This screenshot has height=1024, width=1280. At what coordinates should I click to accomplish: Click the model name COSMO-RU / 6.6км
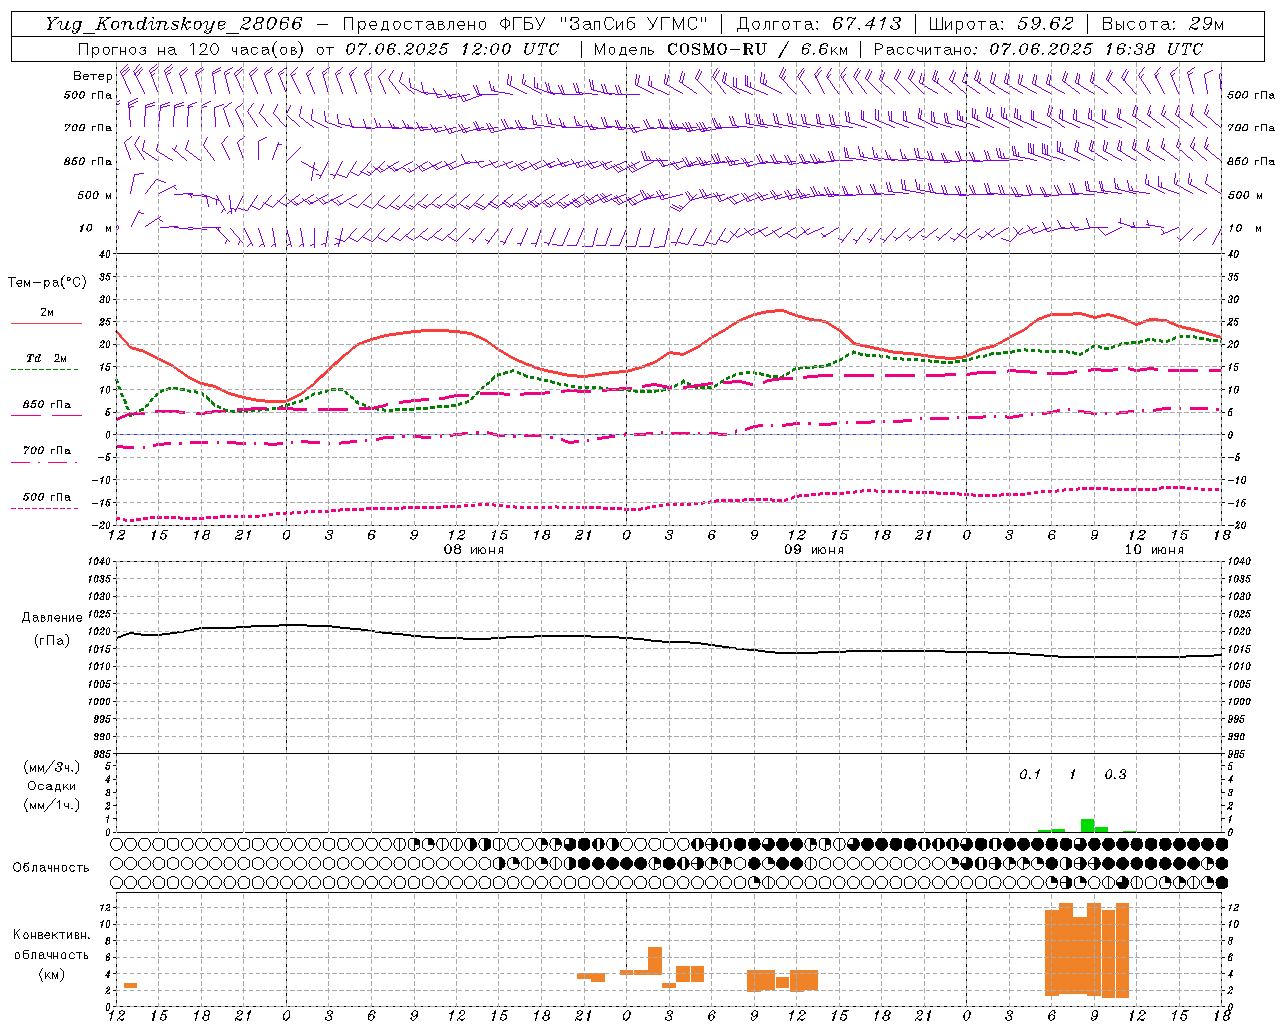coord(757,49)
